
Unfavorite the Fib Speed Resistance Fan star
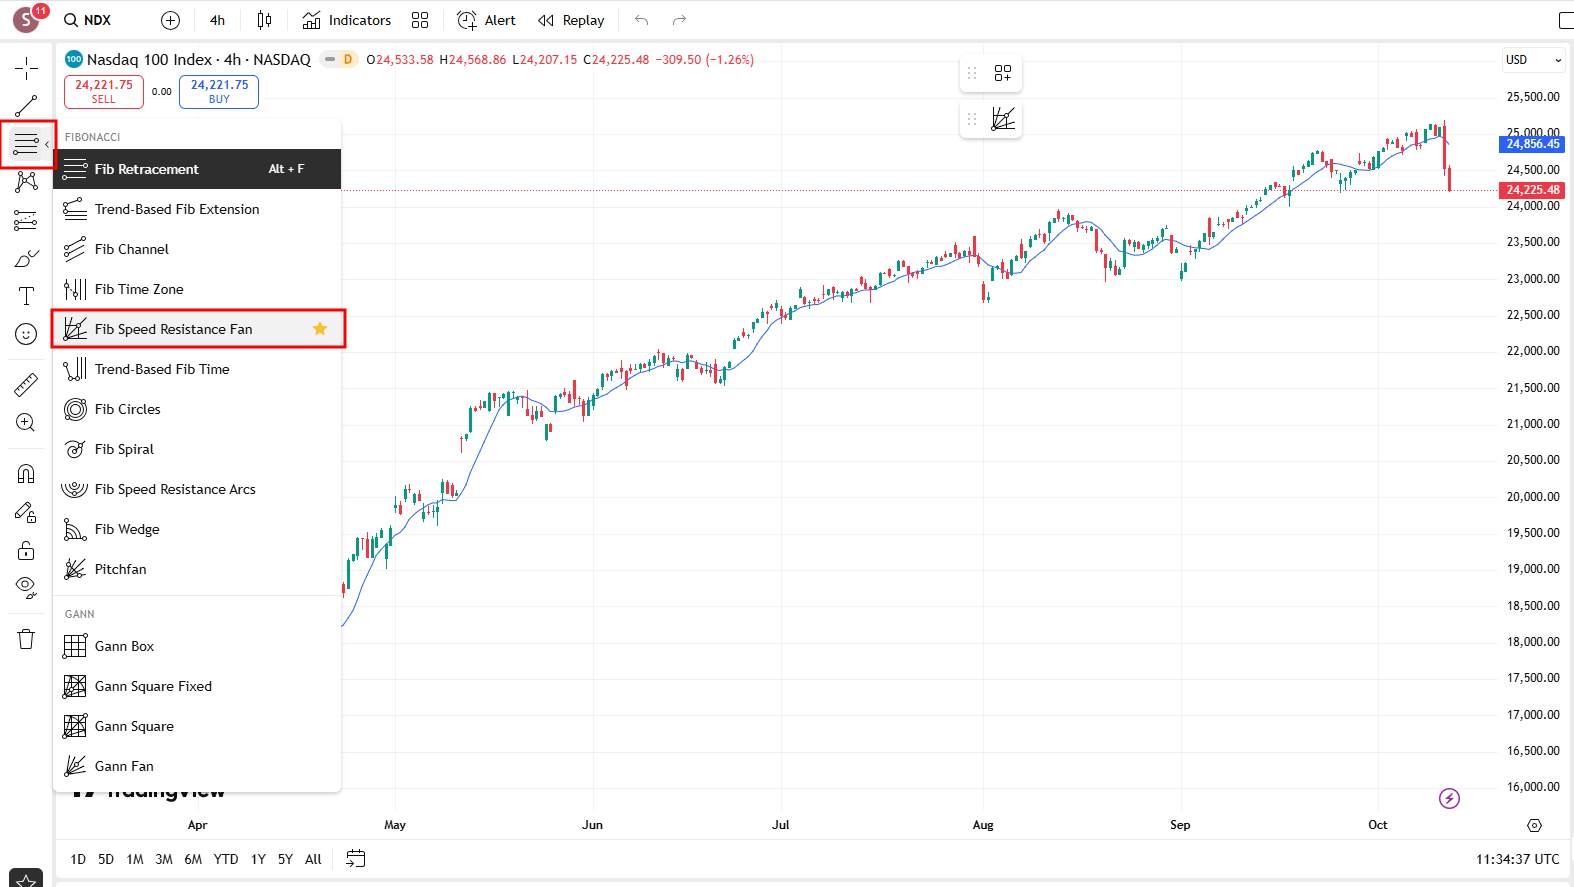pos(320,329)
